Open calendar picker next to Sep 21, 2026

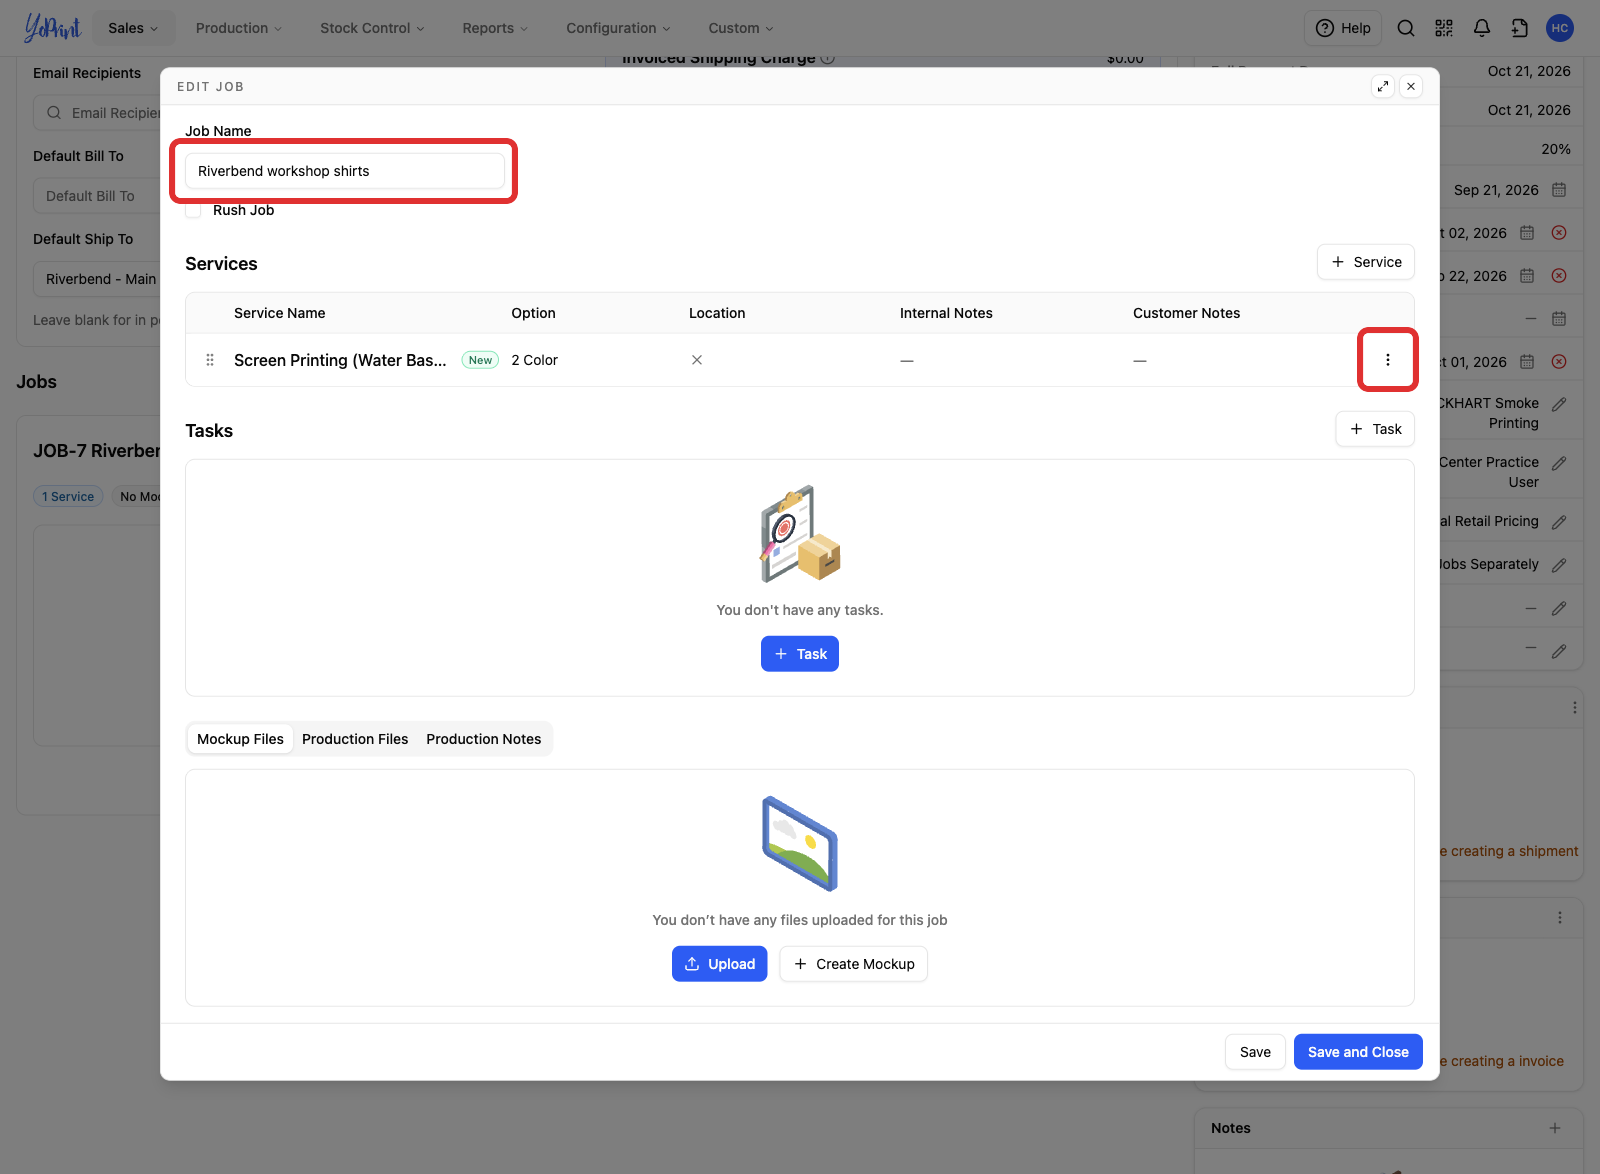click(1559, 190)
